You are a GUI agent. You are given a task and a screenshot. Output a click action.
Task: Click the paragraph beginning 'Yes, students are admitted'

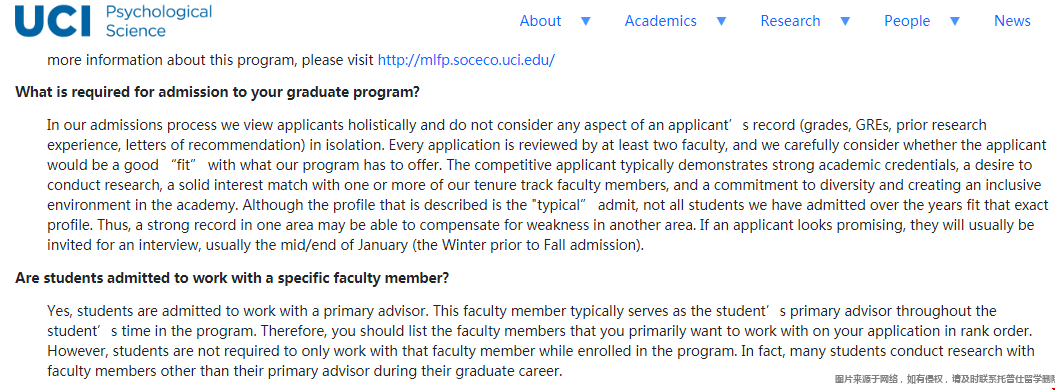point(542,341)
